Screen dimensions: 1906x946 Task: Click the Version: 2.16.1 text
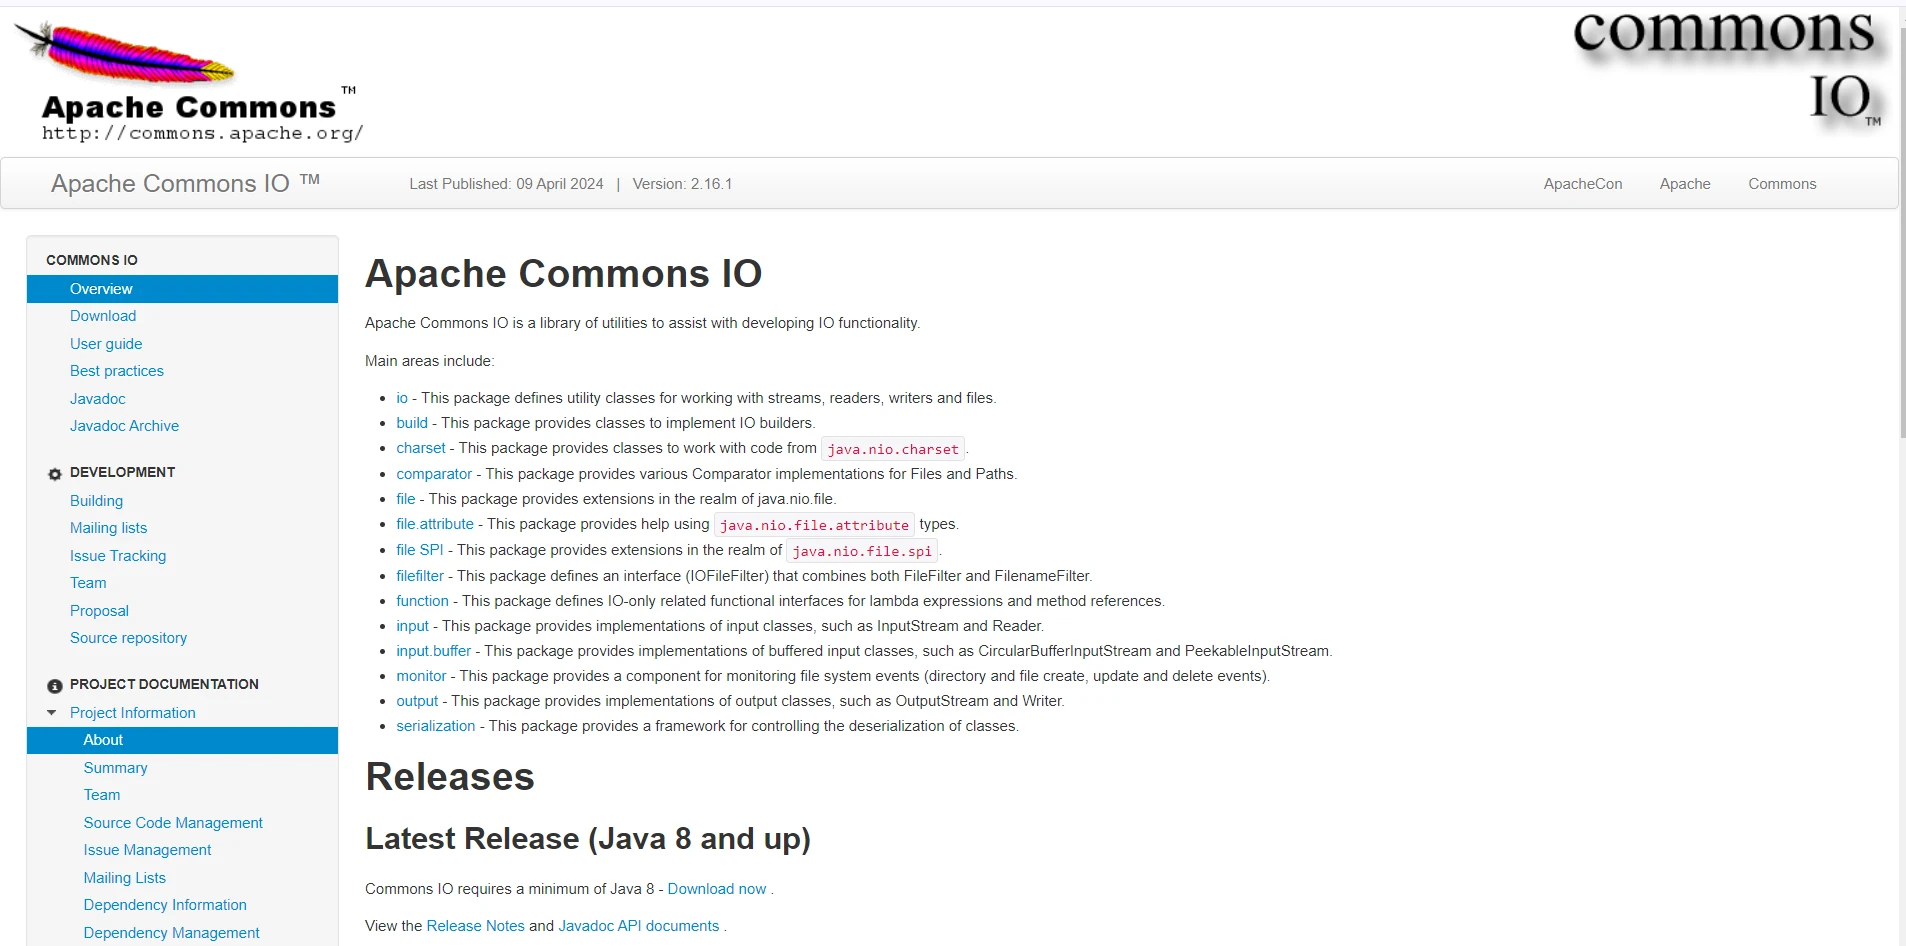click(x=682, y=184)
